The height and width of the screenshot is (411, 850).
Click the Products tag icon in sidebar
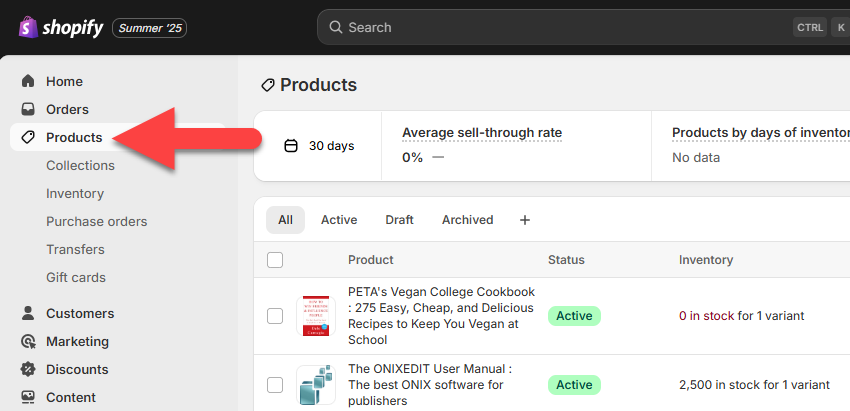pos(28,137)
